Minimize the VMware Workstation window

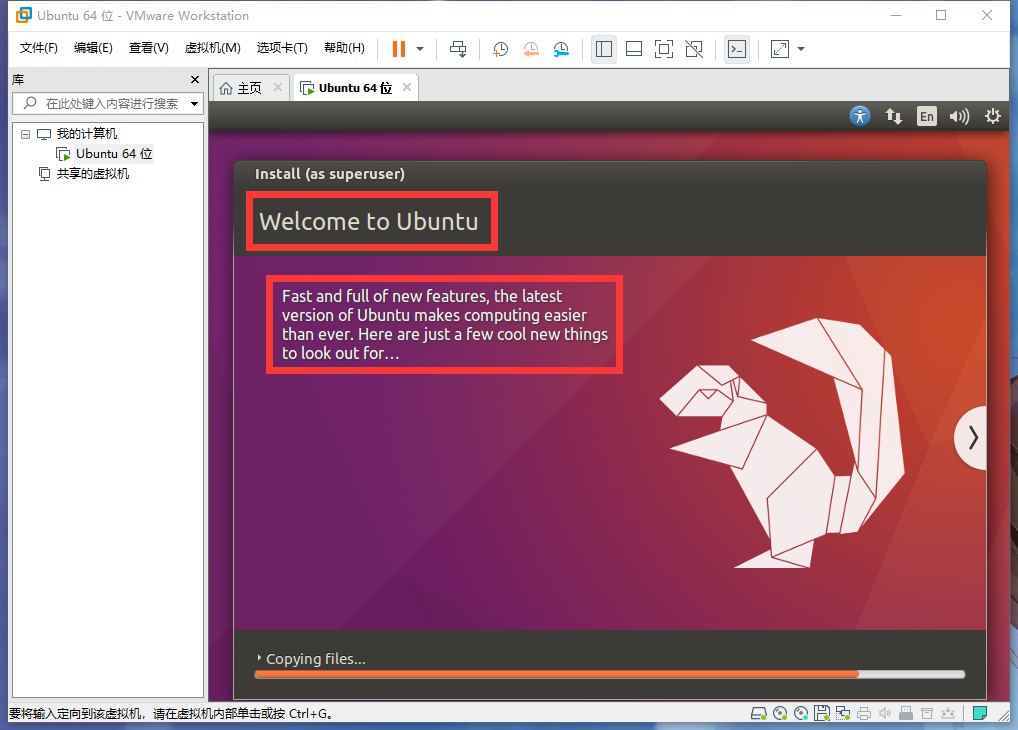[896, 16]
